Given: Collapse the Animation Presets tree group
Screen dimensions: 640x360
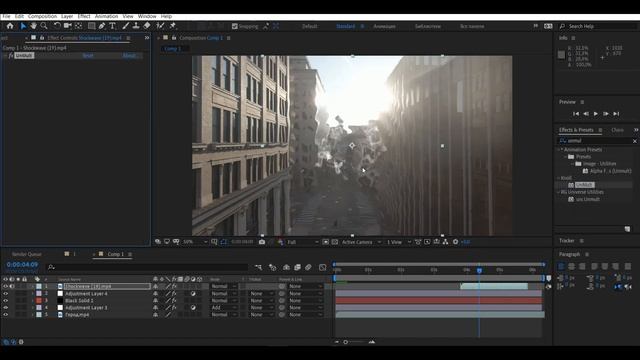Looking at the screenshot, I should [x=559, y=150].
